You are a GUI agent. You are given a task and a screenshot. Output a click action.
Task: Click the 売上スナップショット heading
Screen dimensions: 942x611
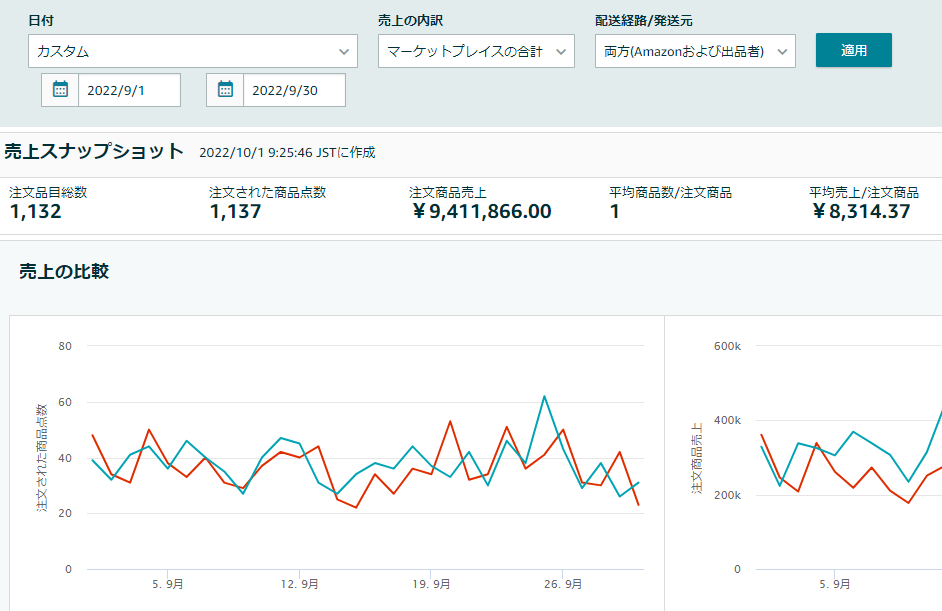pos(94,151)
